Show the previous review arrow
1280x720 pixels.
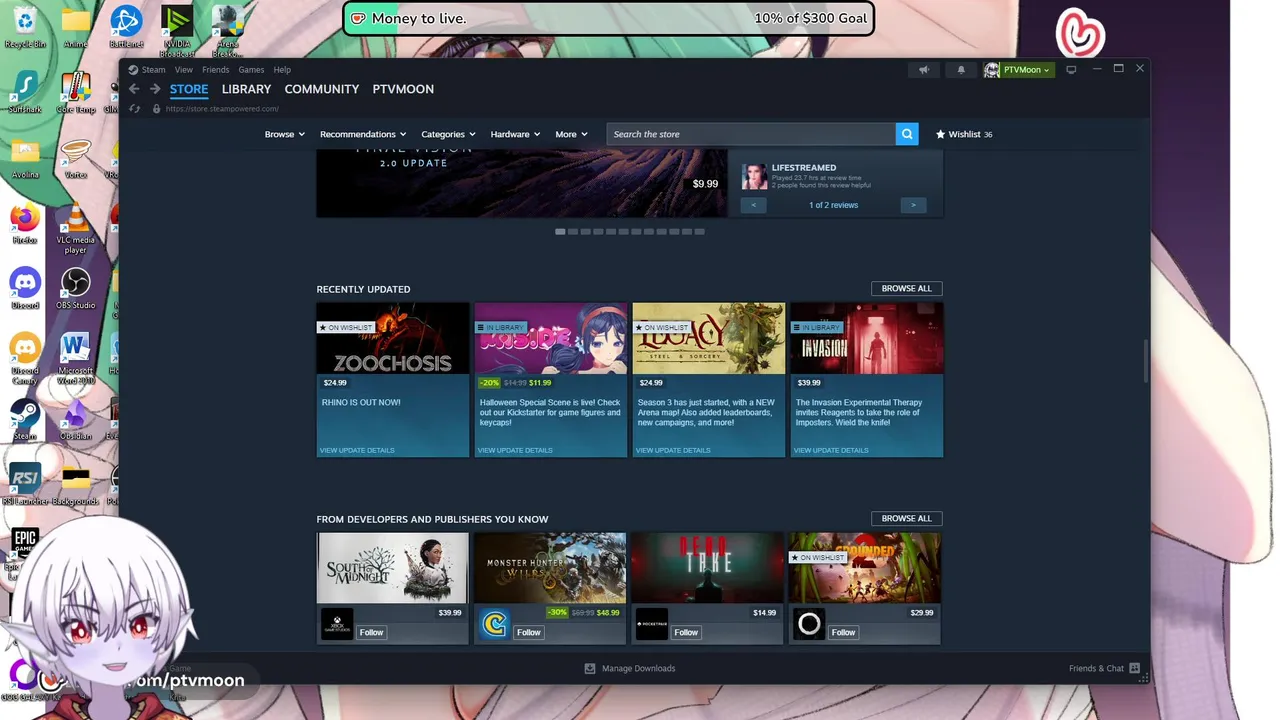(754, 205)
